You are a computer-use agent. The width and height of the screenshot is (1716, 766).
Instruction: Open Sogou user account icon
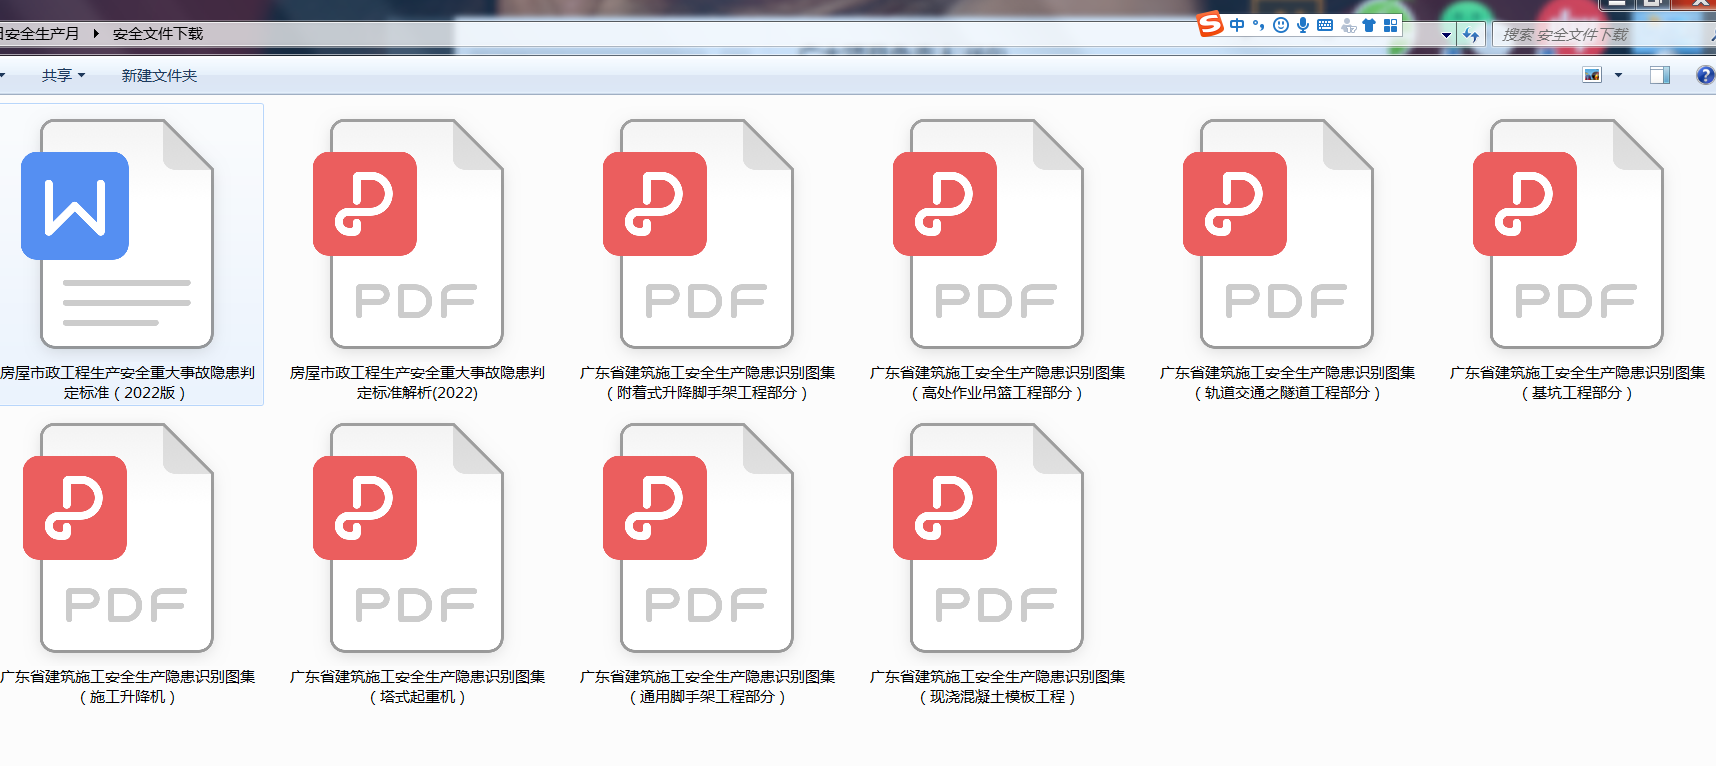pos(1348,25)
